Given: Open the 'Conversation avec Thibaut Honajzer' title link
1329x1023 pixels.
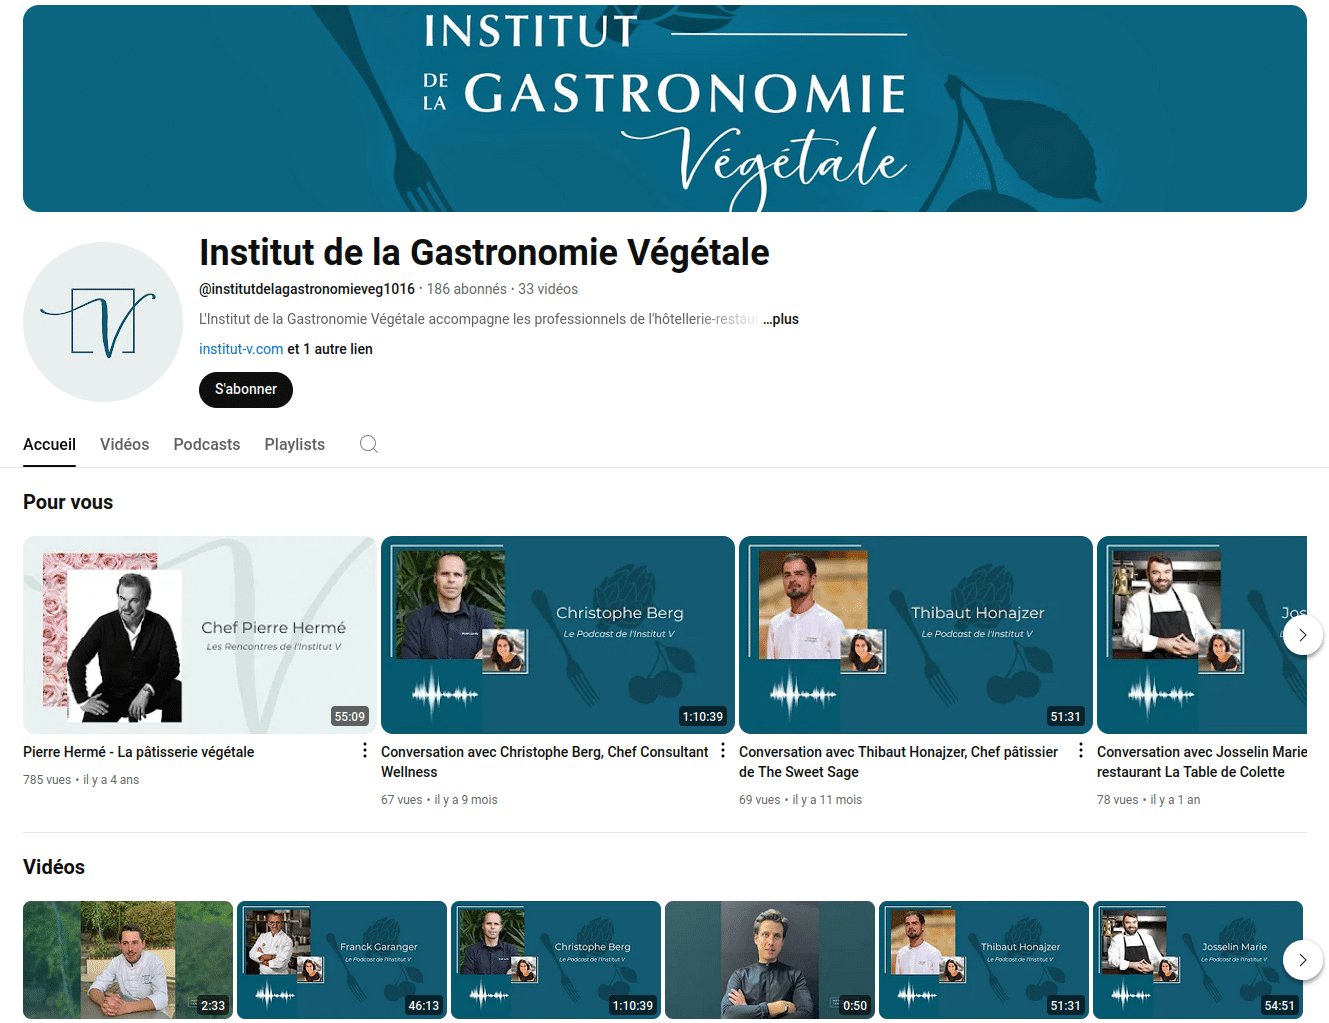Looking at the screenshot, I should point(898,762).
